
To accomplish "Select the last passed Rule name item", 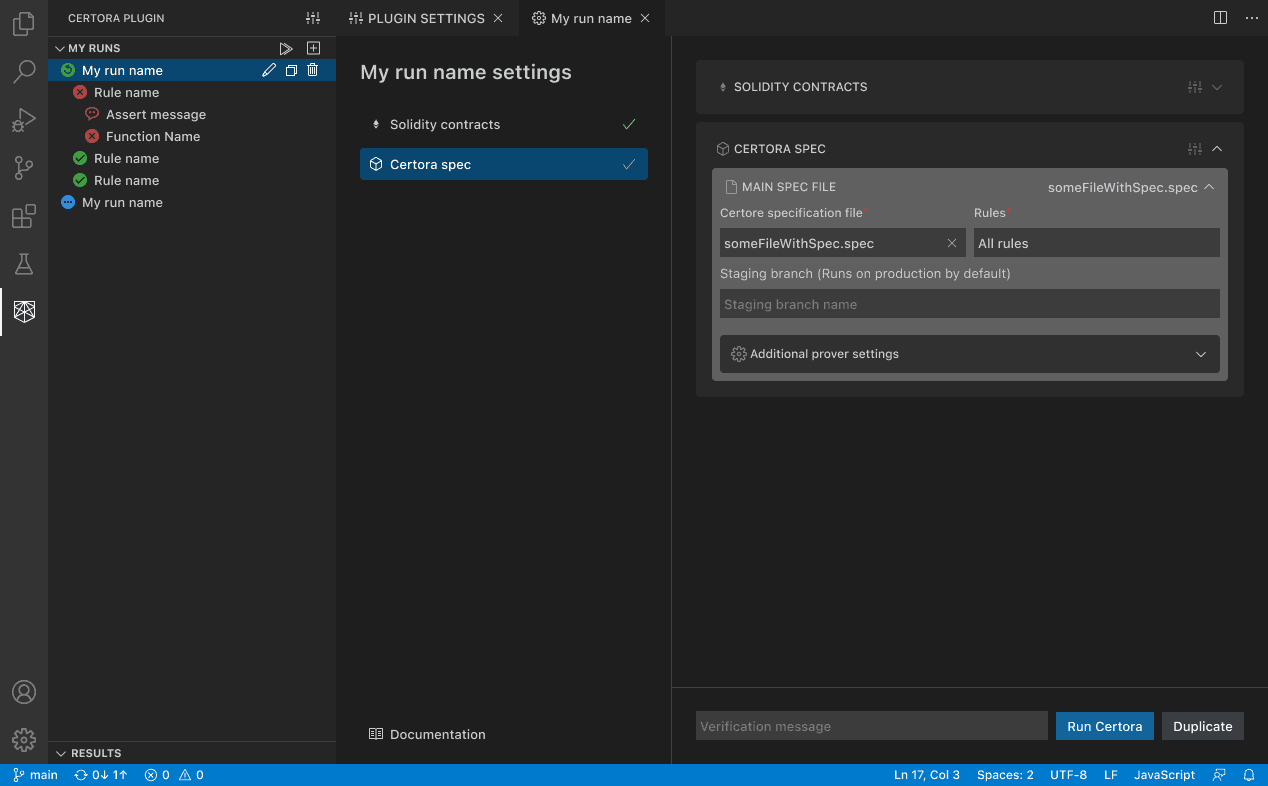I will tap(192, 180).
